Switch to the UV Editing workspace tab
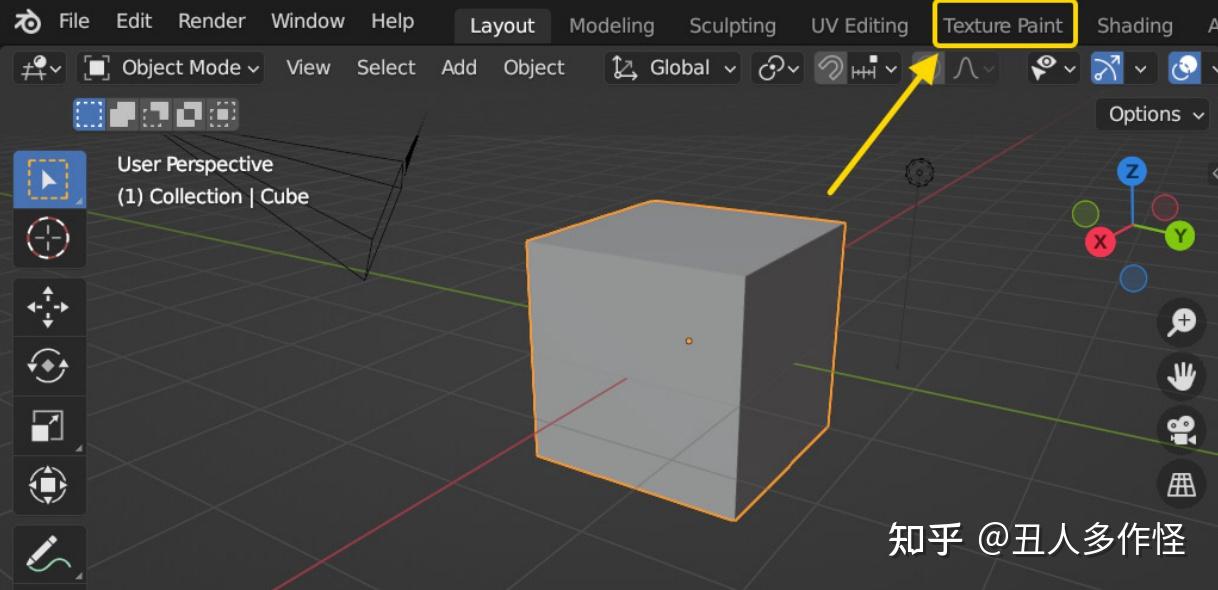The width and height of the screenshot is (1218, 590). [x=860, y=26]
